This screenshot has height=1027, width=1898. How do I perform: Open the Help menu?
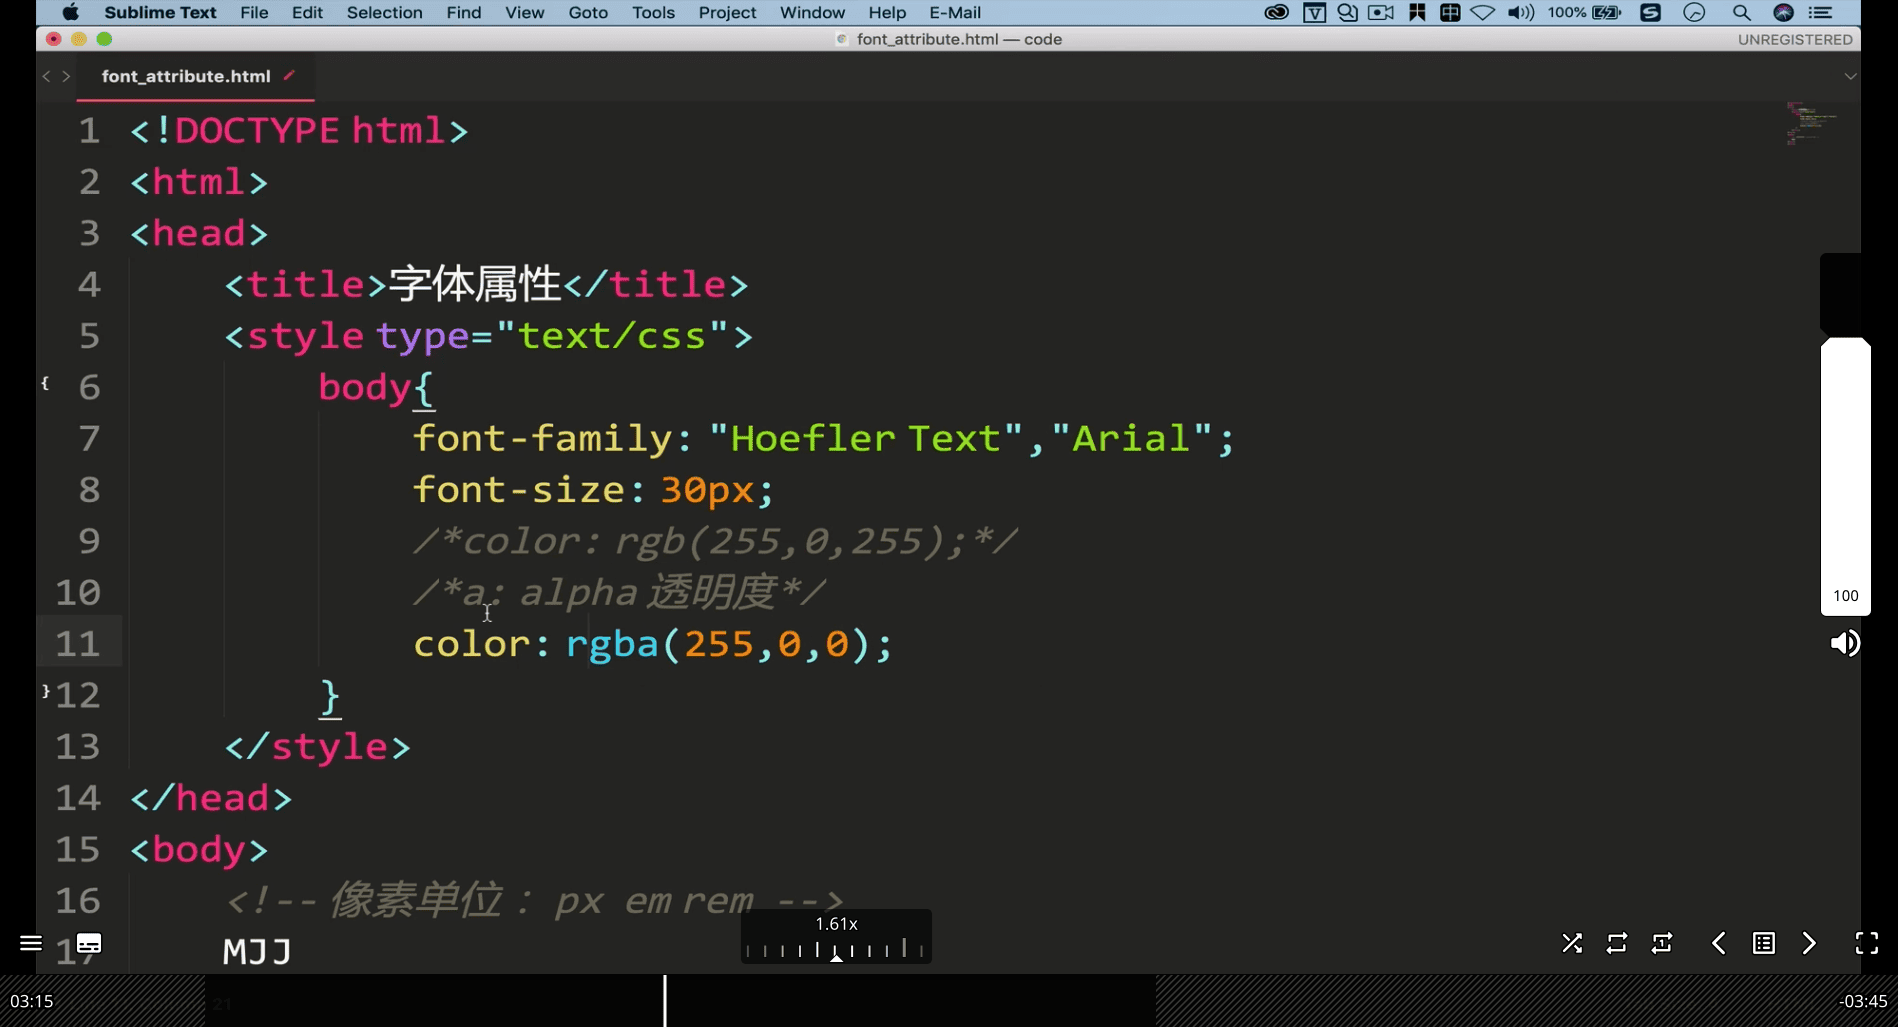tap(887, 13)
